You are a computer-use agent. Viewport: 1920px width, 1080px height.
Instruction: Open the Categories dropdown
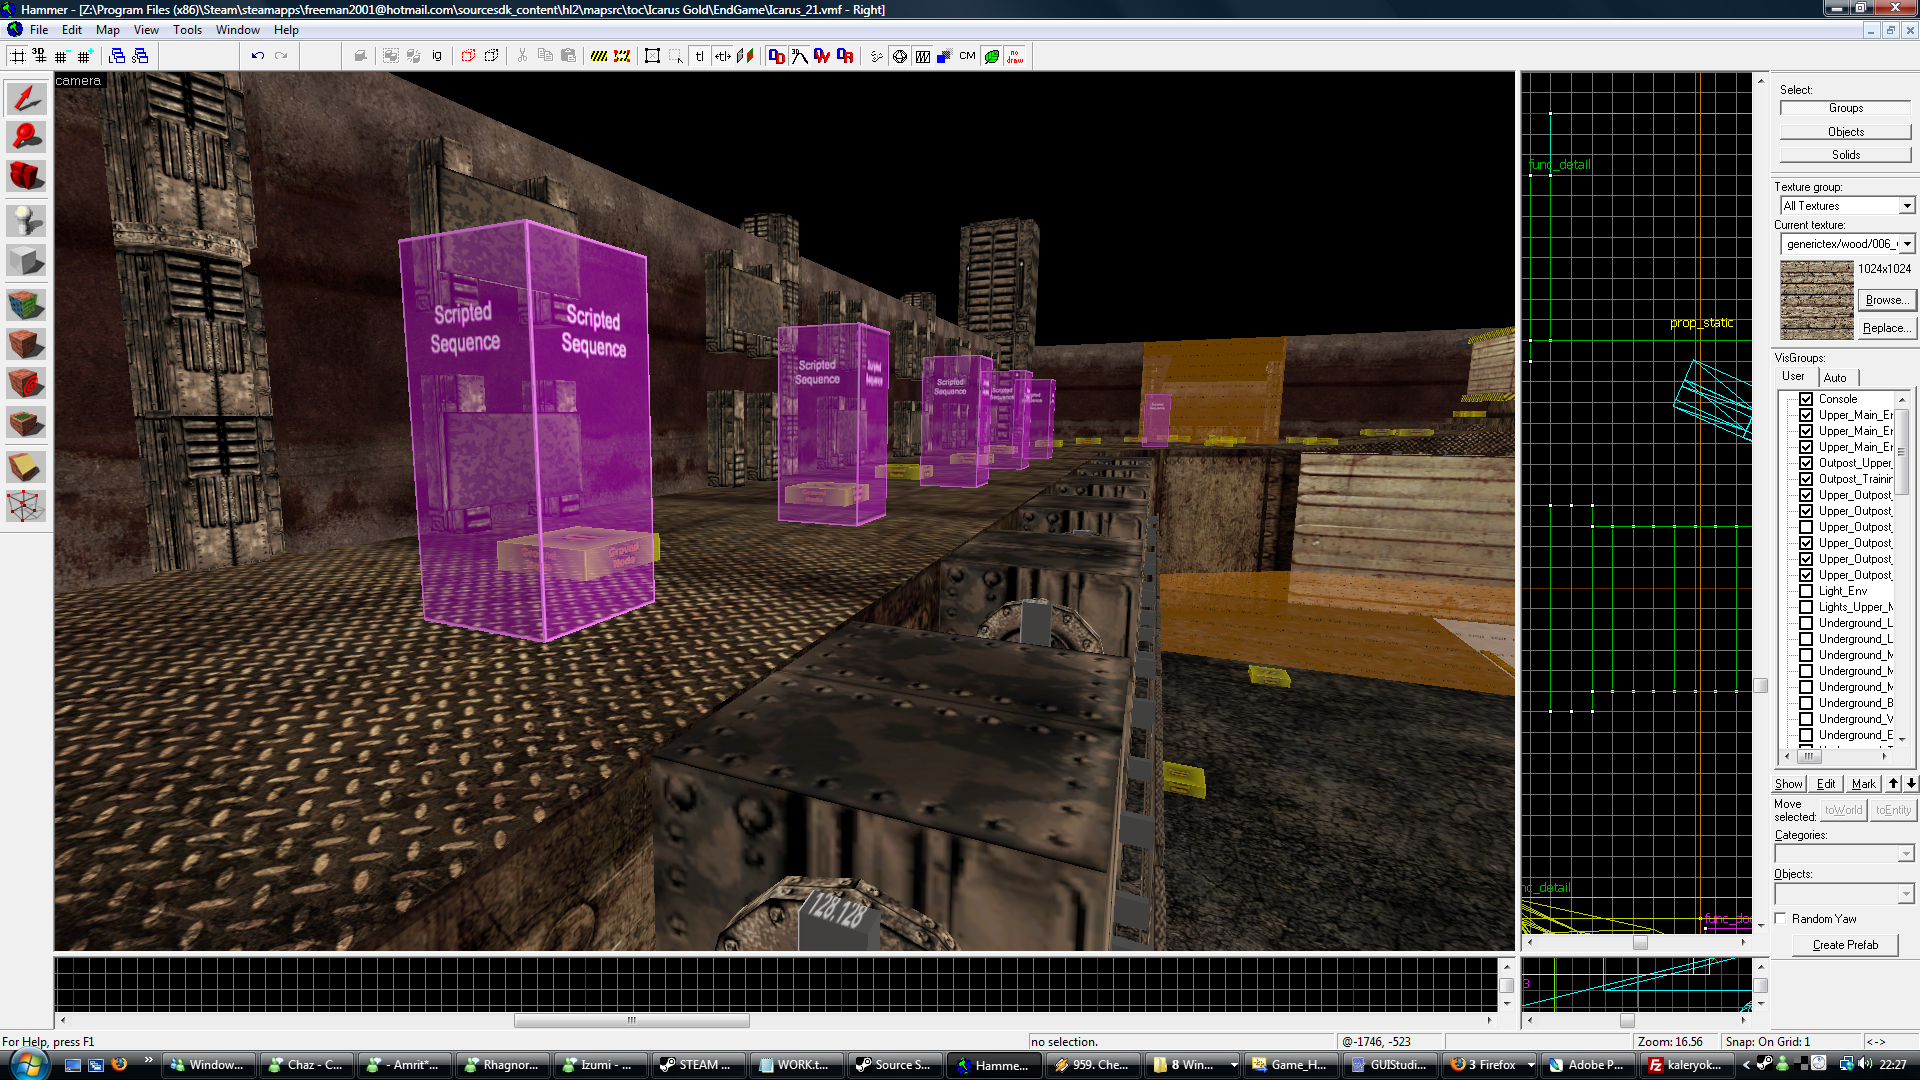(1906, 854)
